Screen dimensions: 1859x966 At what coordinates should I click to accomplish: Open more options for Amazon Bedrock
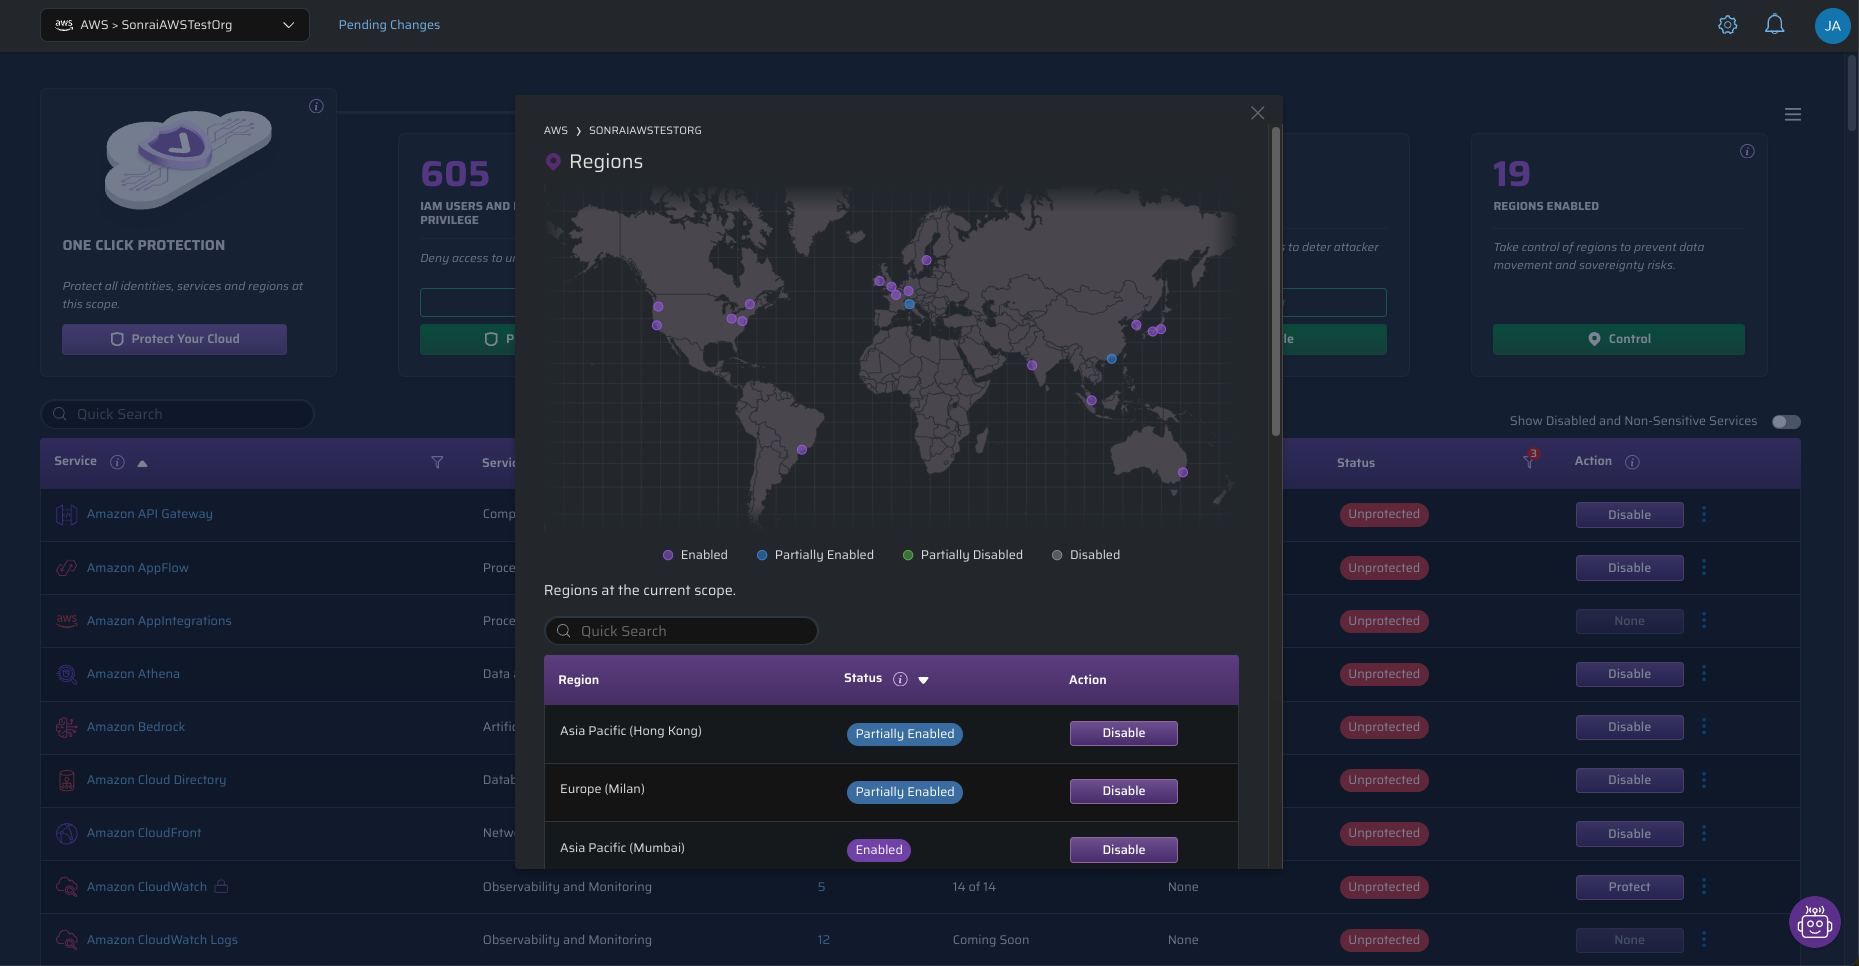point(1704,726)
